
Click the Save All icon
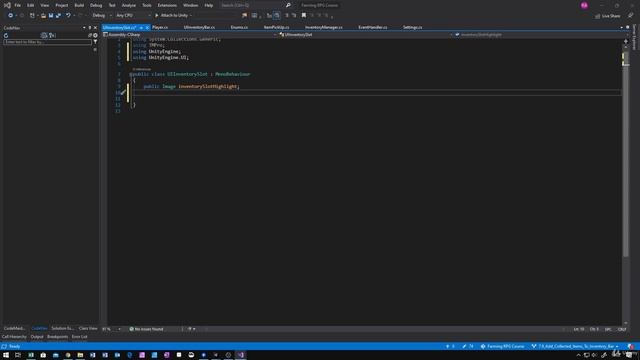(58, 16)
